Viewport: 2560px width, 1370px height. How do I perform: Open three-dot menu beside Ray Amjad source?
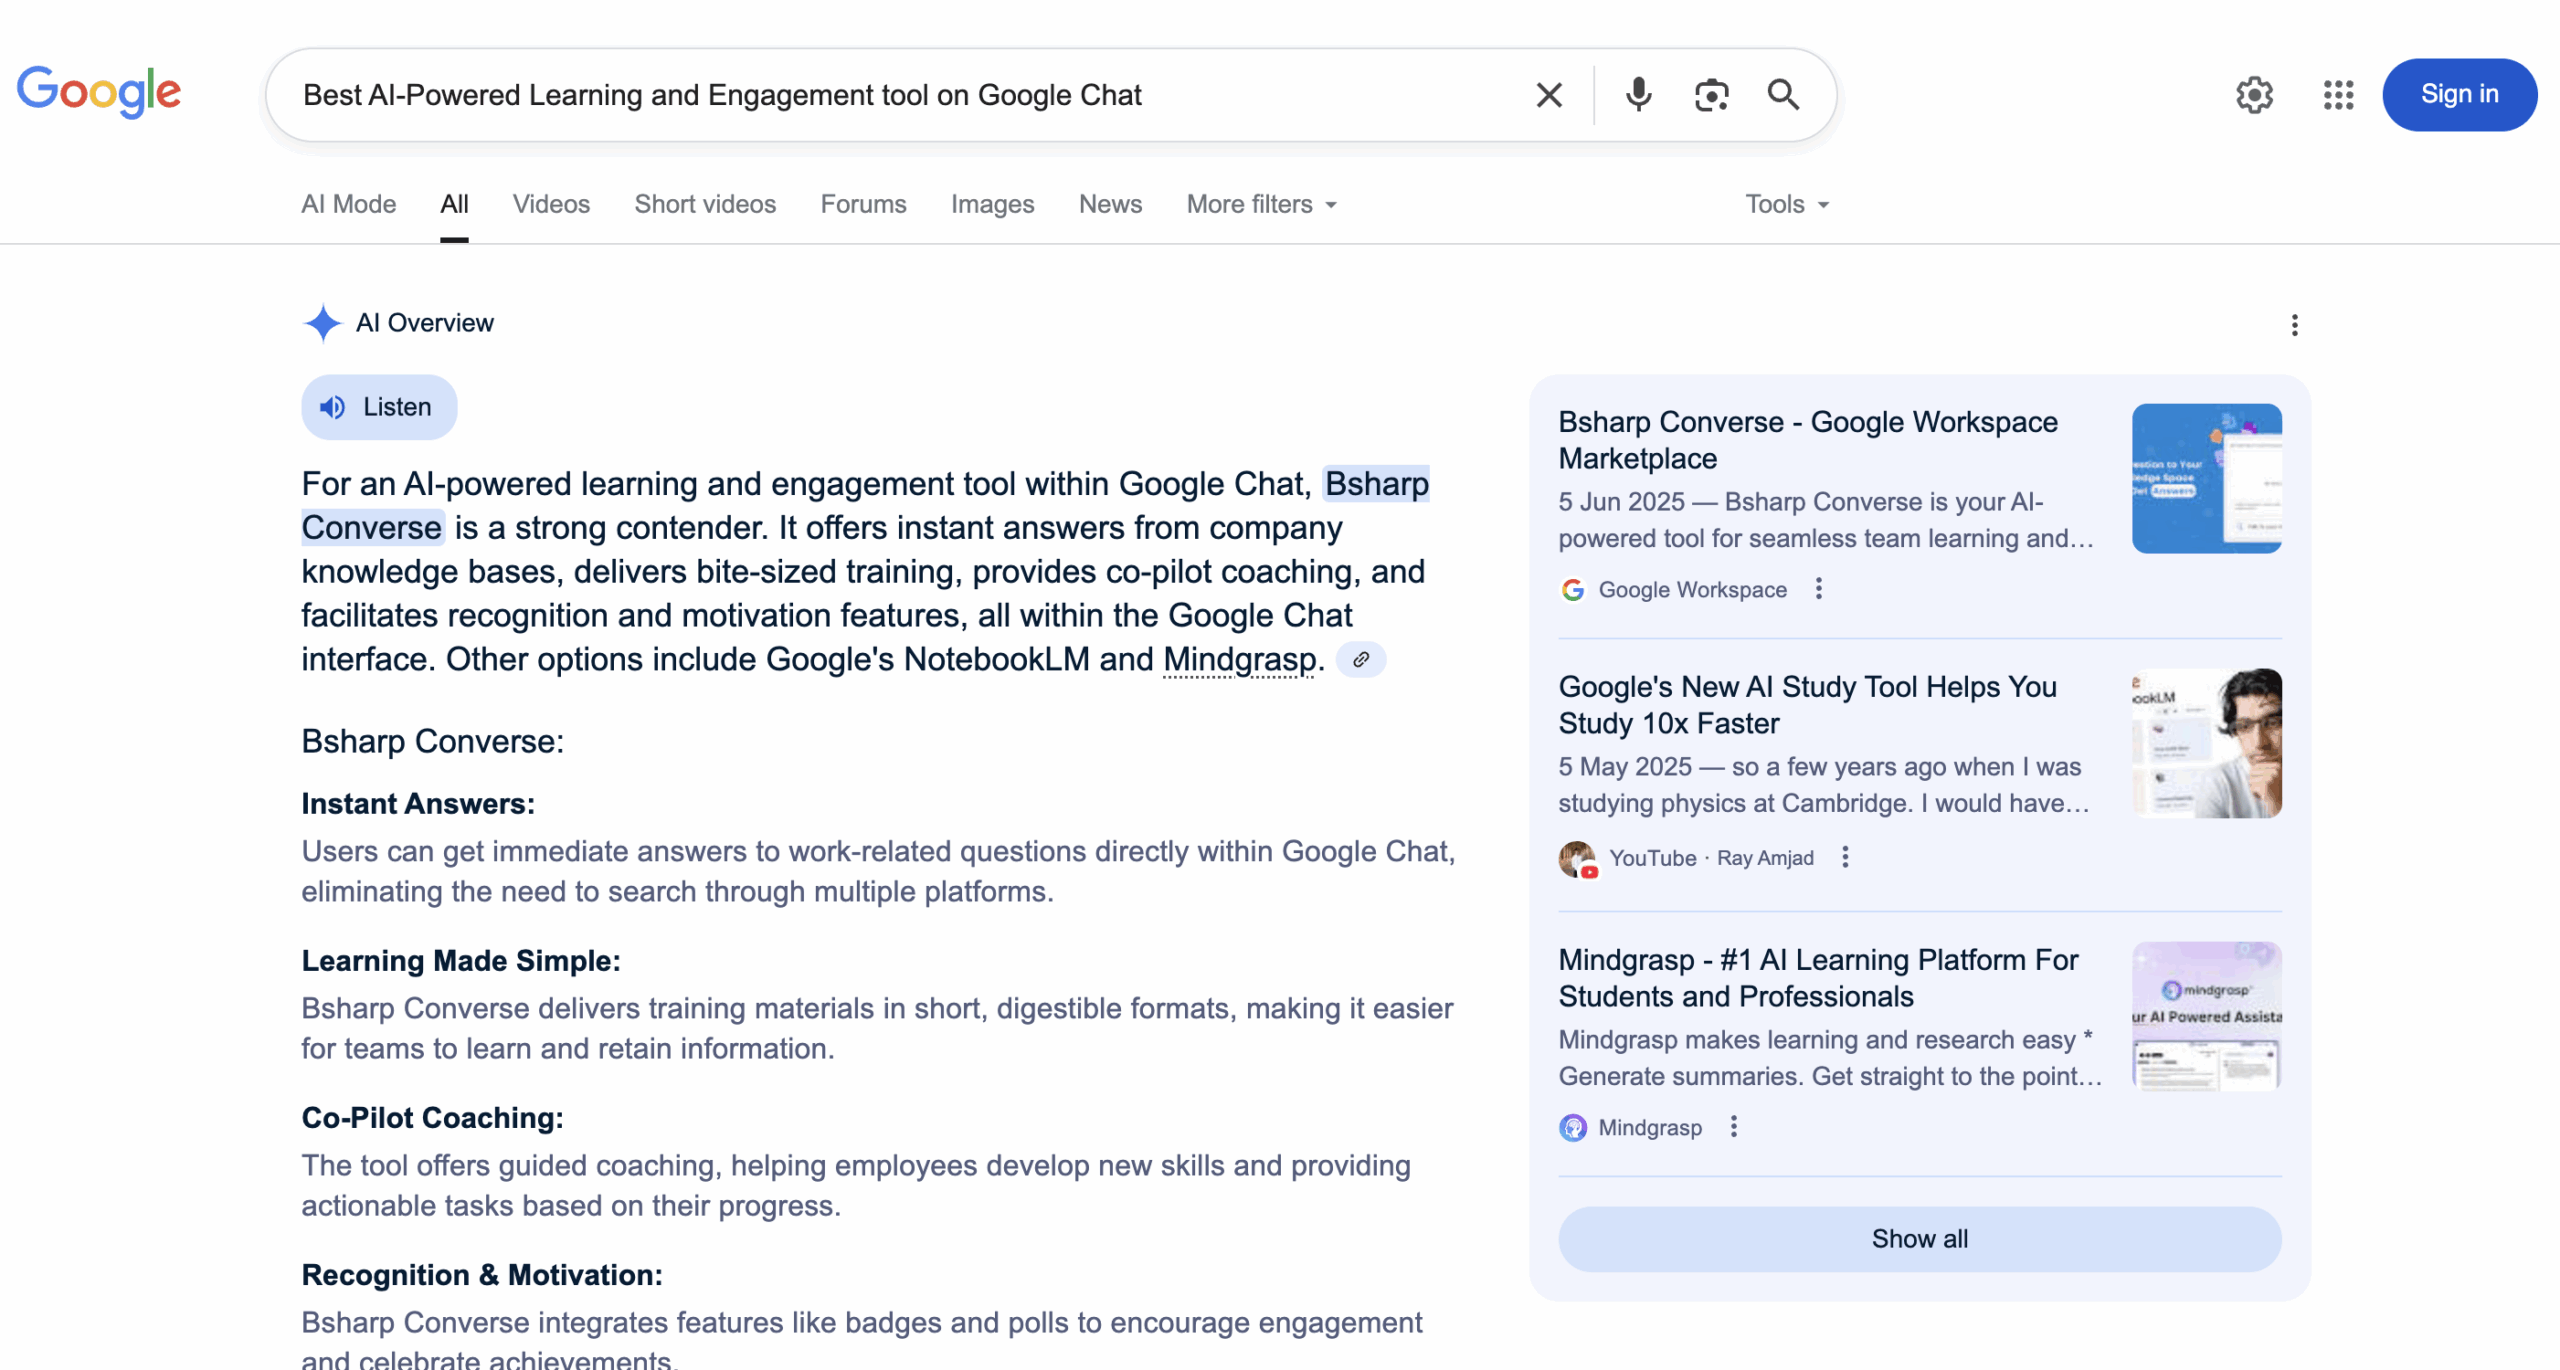tap(1845, 857)
